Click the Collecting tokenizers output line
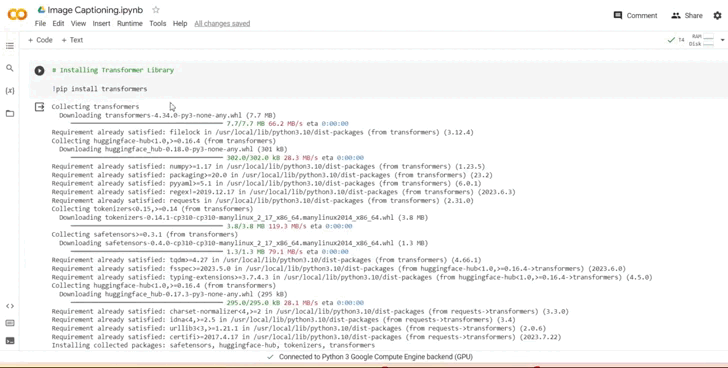 click(152, 209)
